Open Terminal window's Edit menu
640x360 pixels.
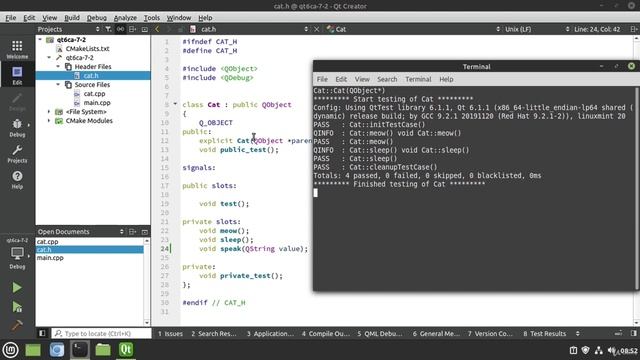click(x=341, y=79)
